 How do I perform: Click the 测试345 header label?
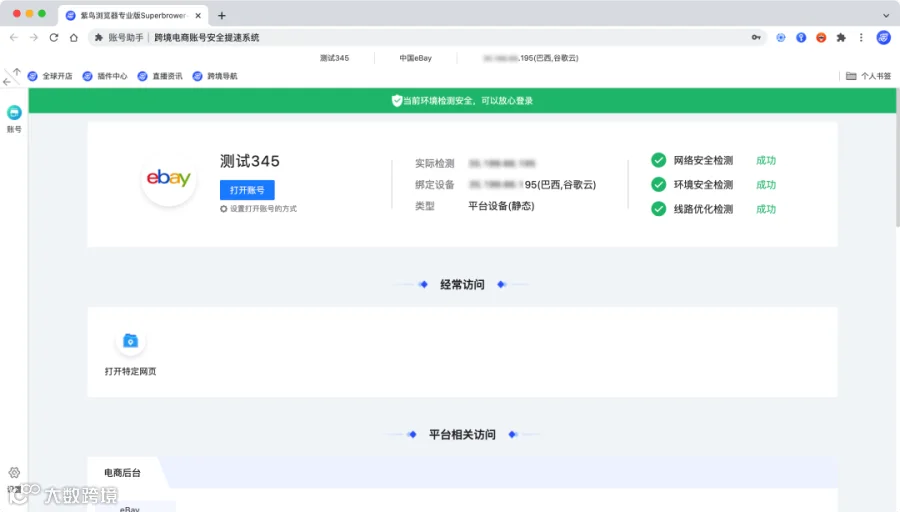(x=334, y=58)
